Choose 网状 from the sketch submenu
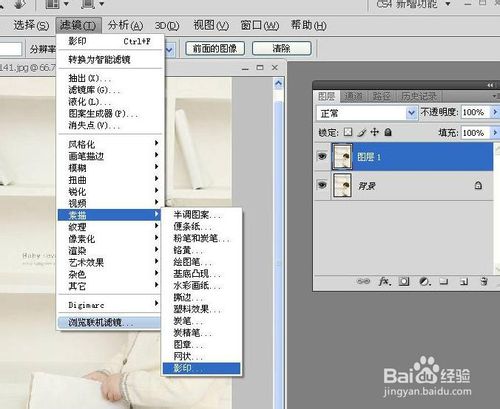 coord(201,356)
